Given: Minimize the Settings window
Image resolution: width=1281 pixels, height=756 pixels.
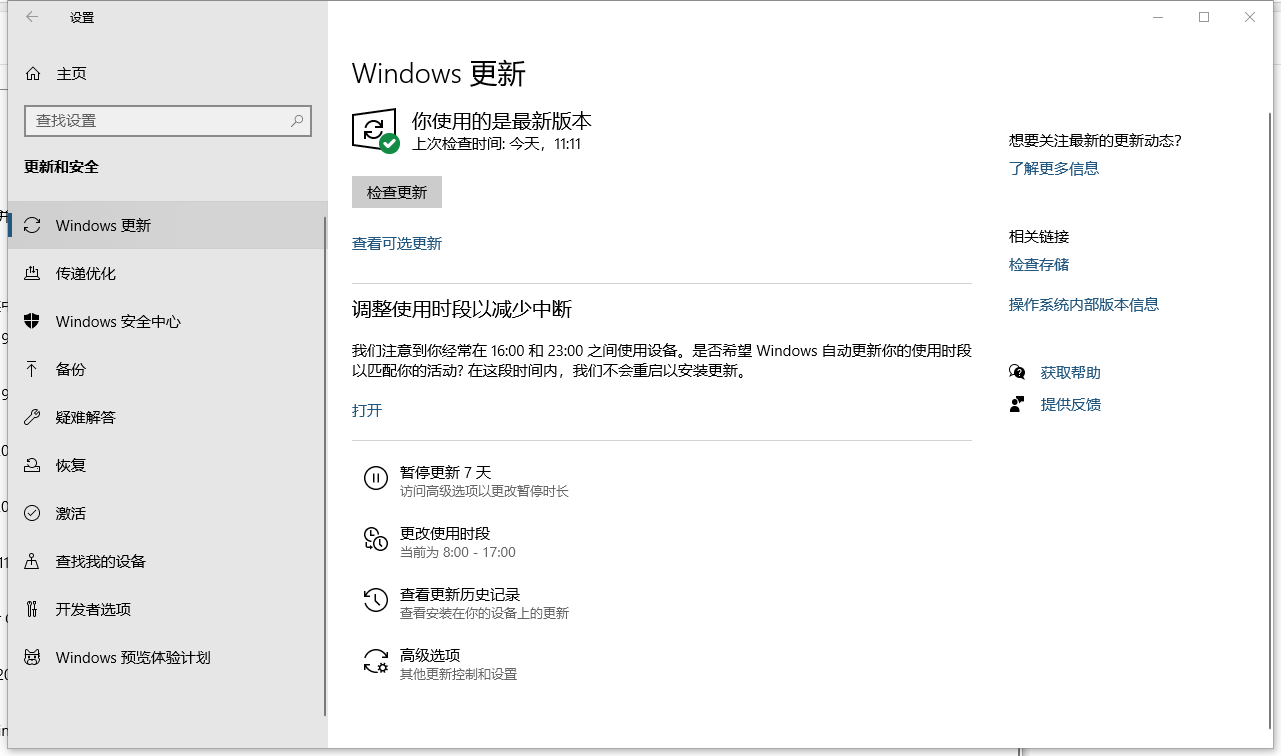Looking at the screenshot, I should 1158,17.
